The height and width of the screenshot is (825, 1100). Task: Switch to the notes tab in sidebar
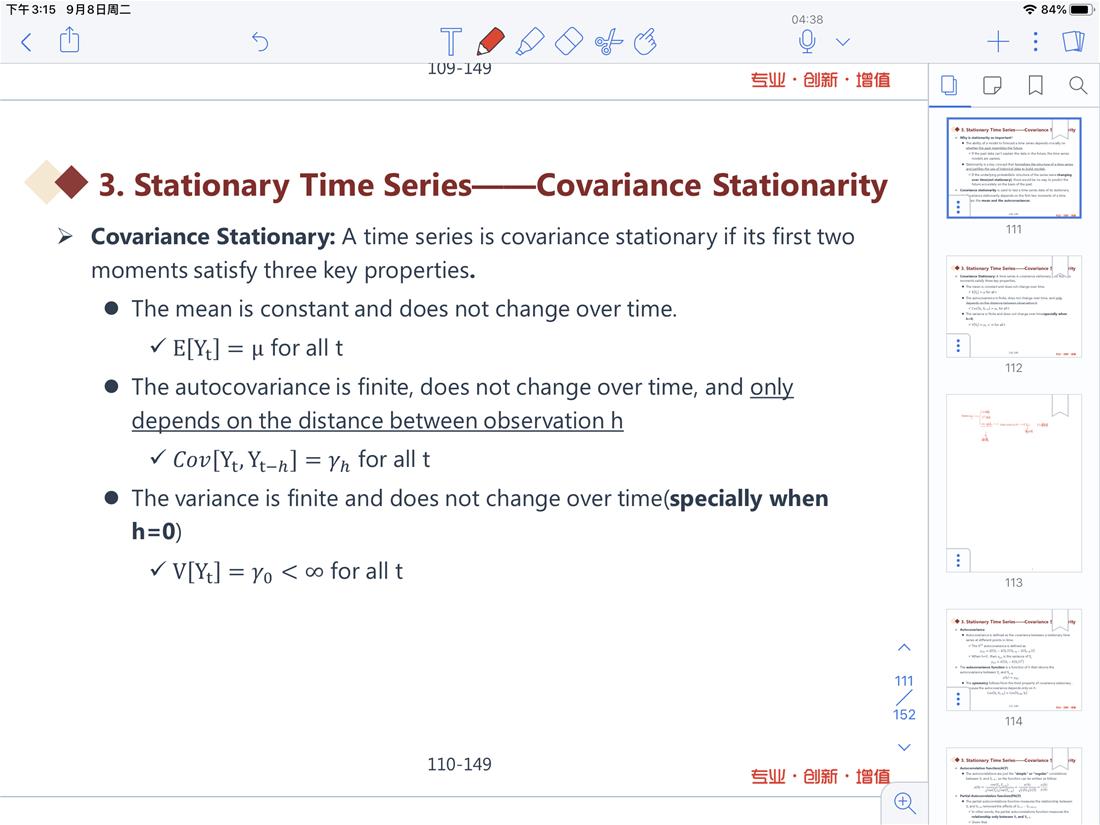tap(992, 86)
